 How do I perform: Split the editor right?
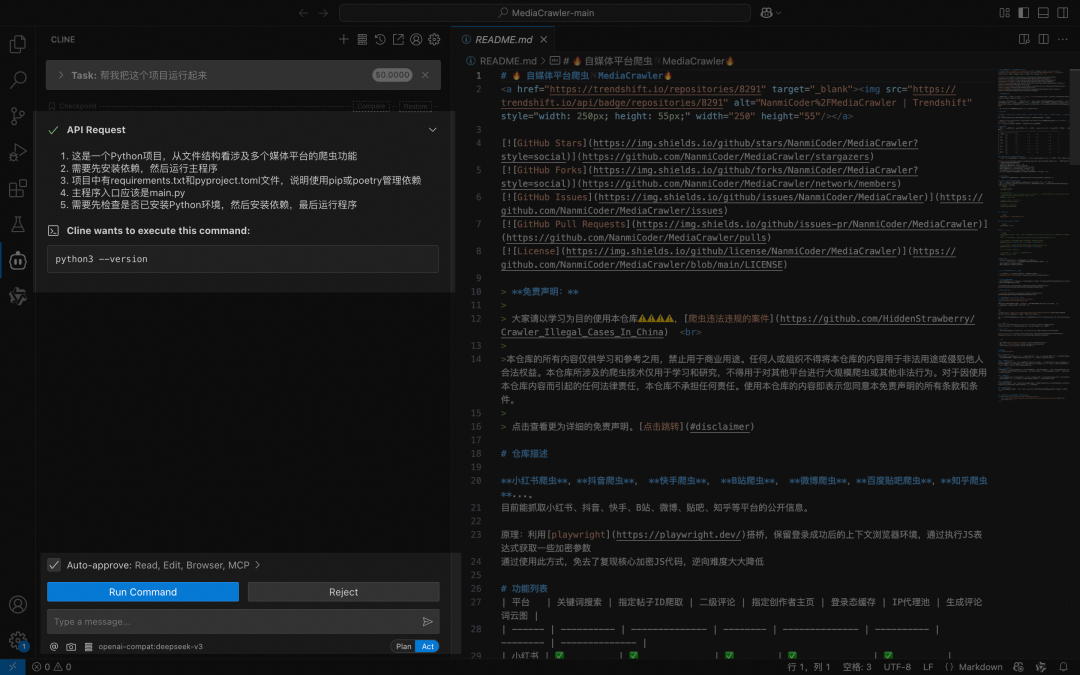click(1043, 39)
